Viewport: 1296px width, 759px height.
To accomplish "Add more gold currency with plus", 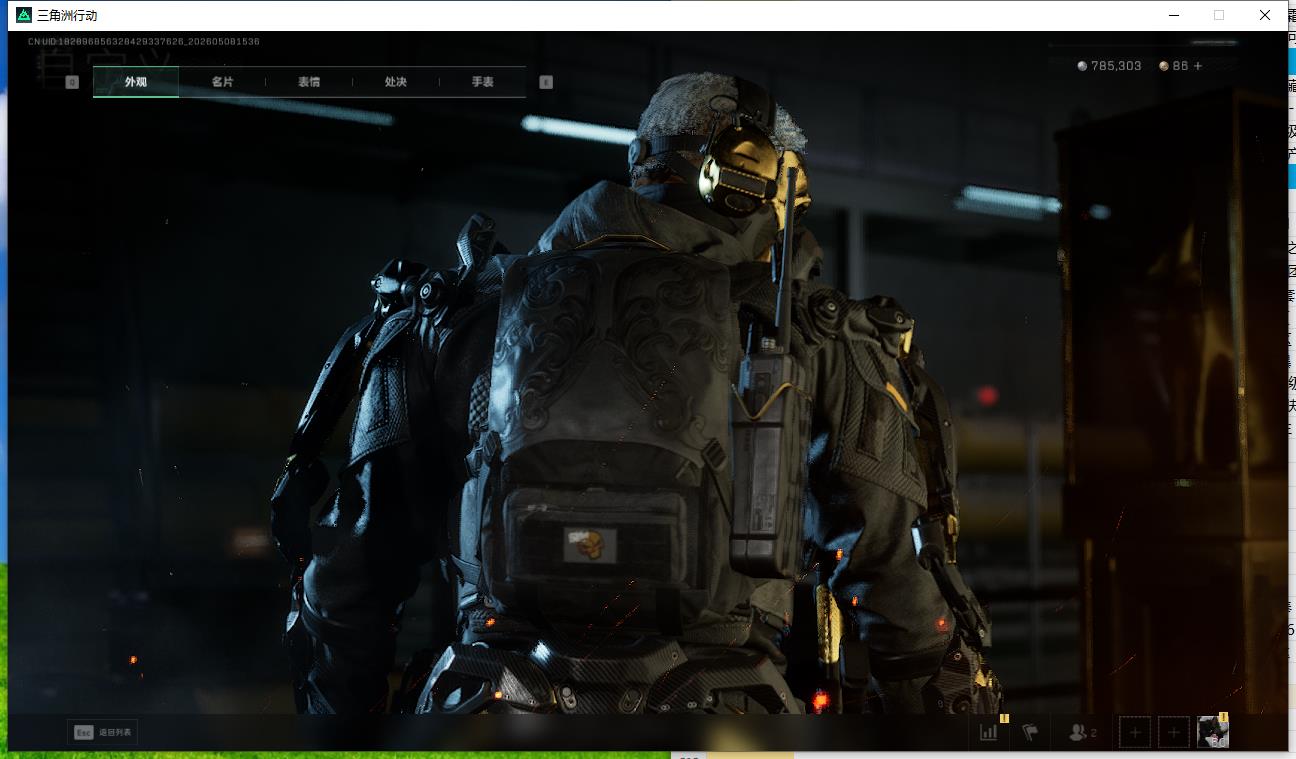I will (1198, 66).
